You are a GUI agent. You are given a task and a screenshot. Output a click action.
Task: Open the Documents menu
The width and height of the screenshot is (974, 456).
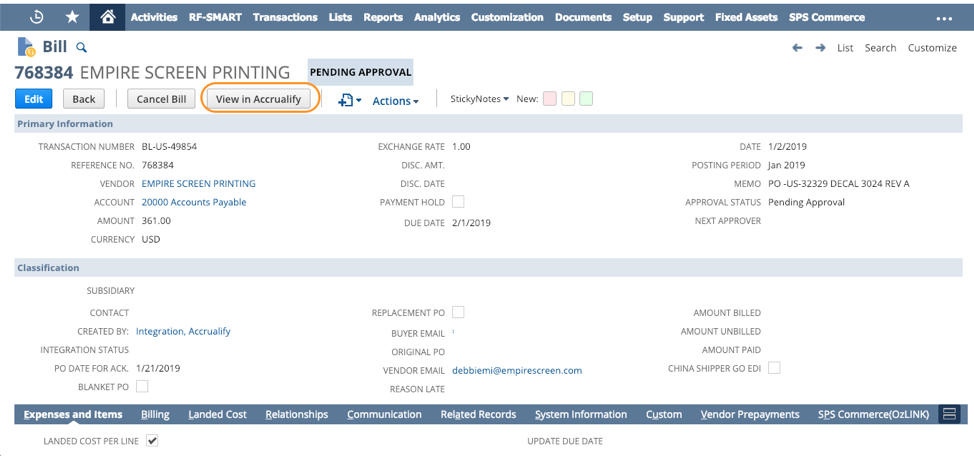[x=583, y=17]
